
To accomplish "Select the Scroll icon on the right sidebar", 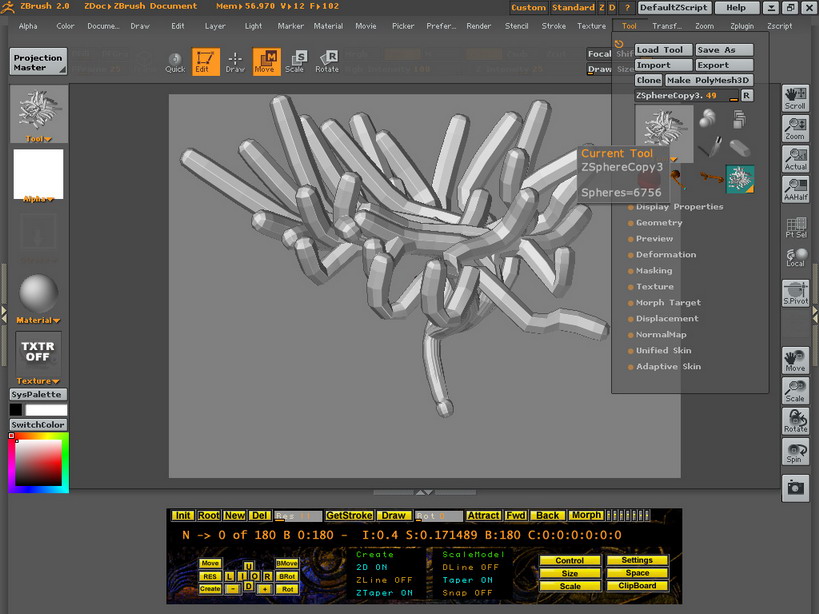I will (x=795, y=97).
